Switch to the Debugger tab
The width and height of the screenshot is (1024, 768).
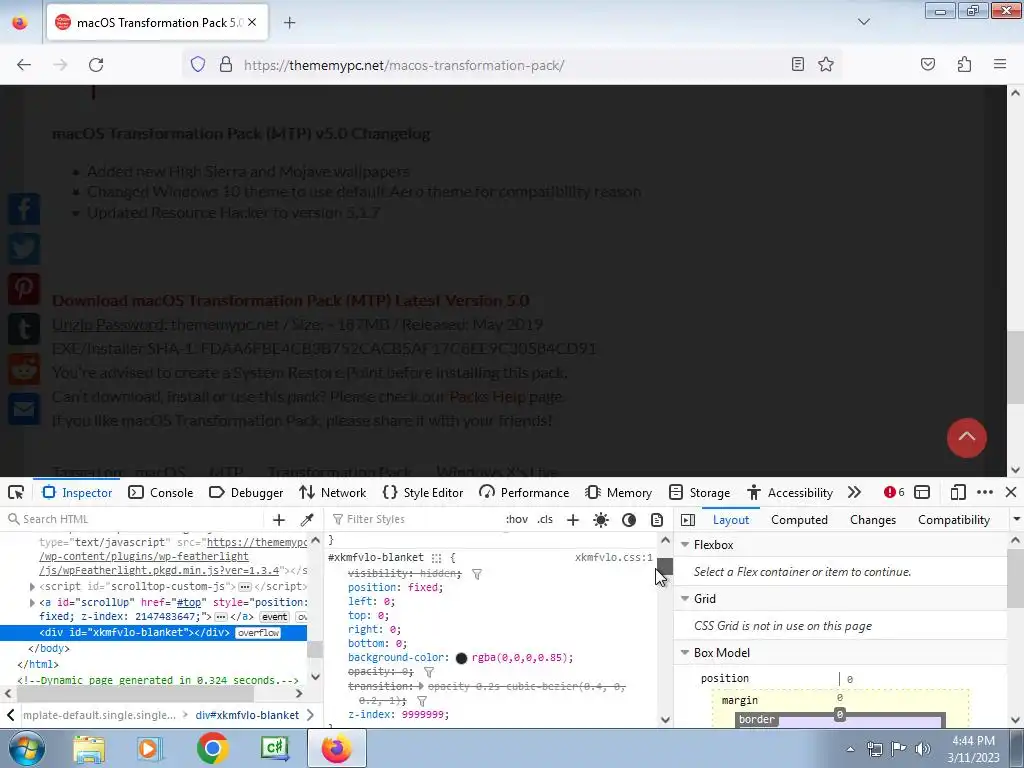pos(246,492)
